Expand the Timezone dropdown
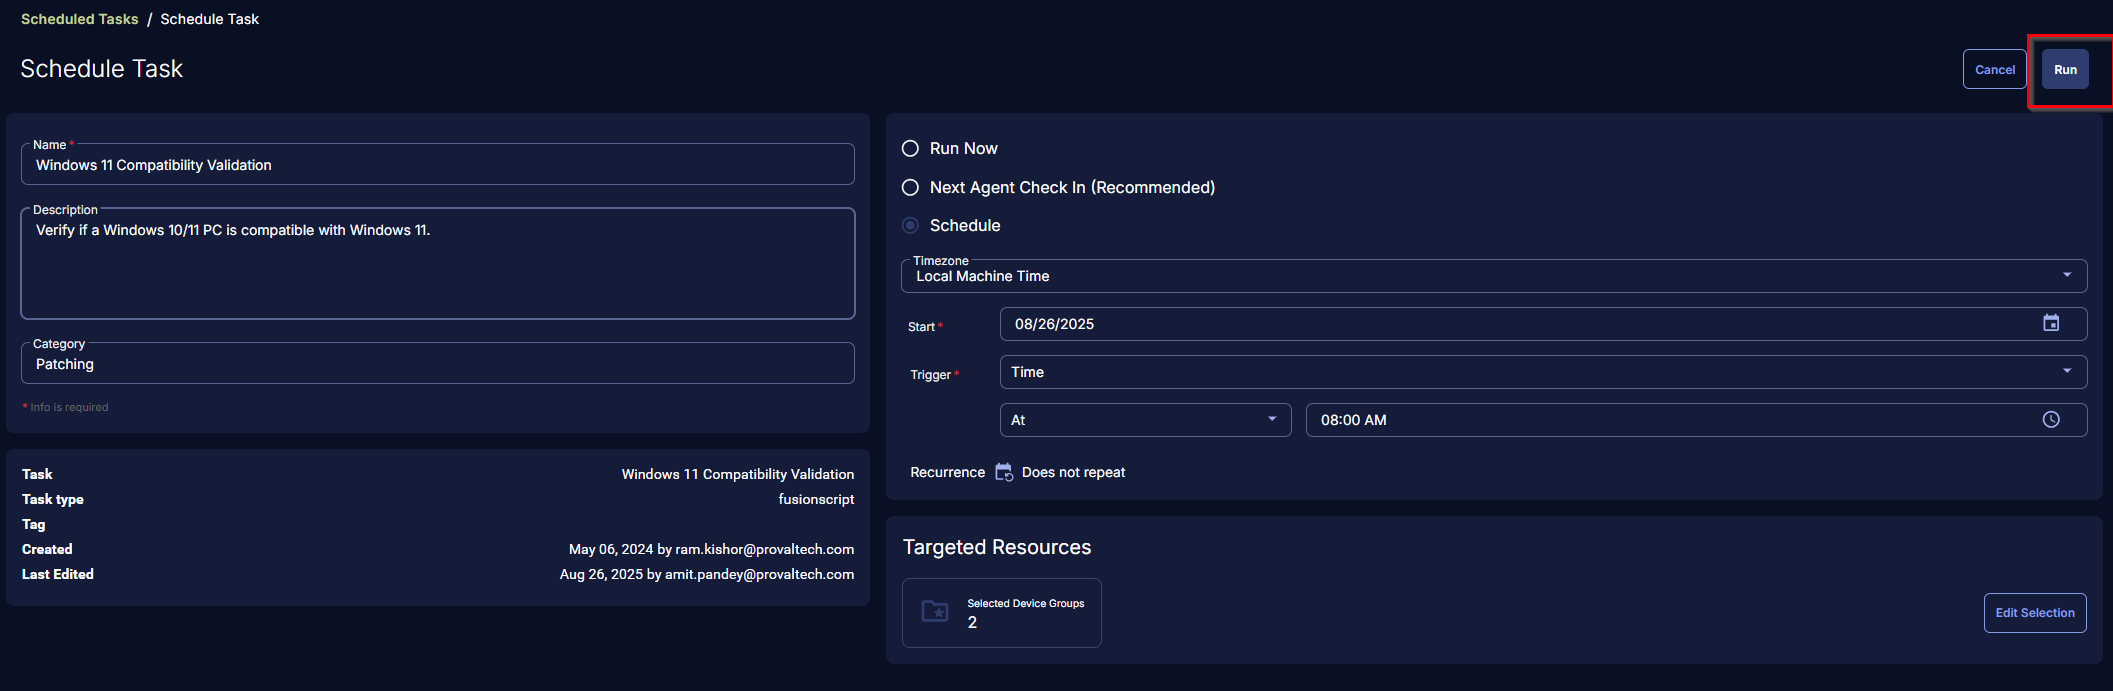This screenshot has width=2113, height=691. tap(1494, 276)
